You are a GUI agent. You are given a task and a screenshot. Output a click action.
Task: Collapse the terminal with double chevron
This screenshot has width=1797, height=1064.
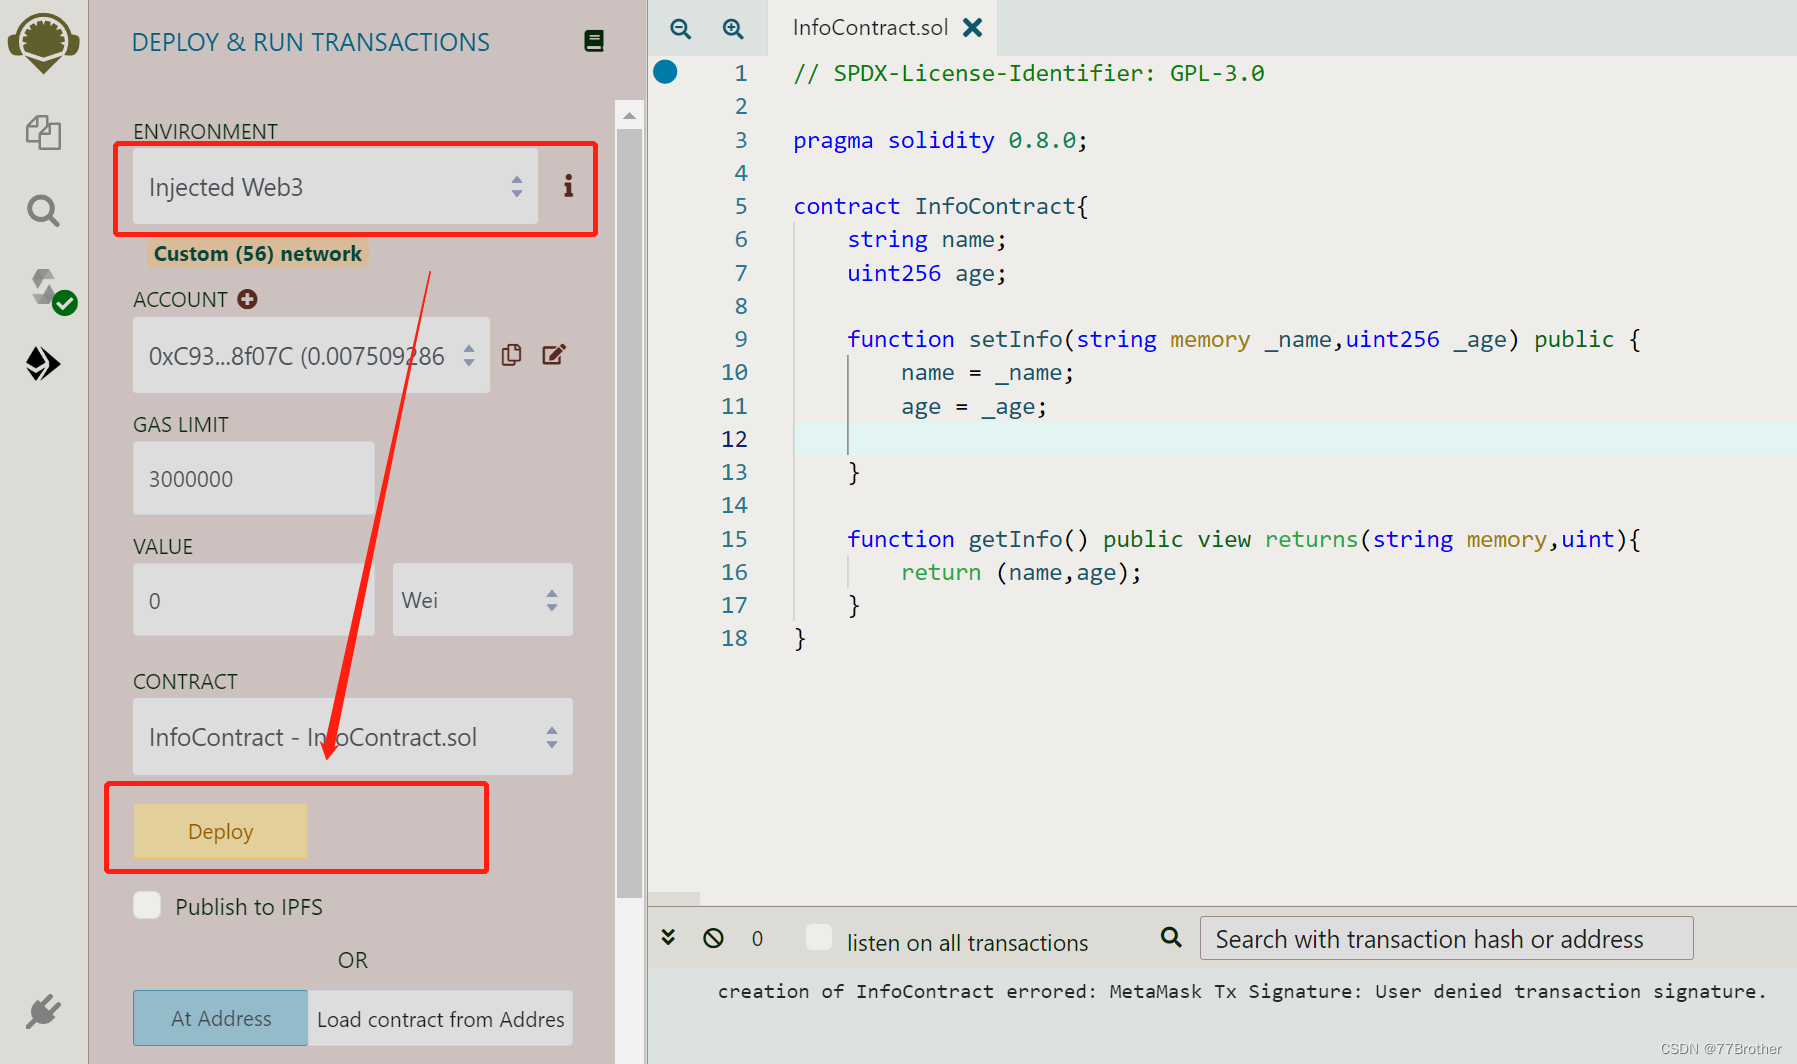[668, 937]
